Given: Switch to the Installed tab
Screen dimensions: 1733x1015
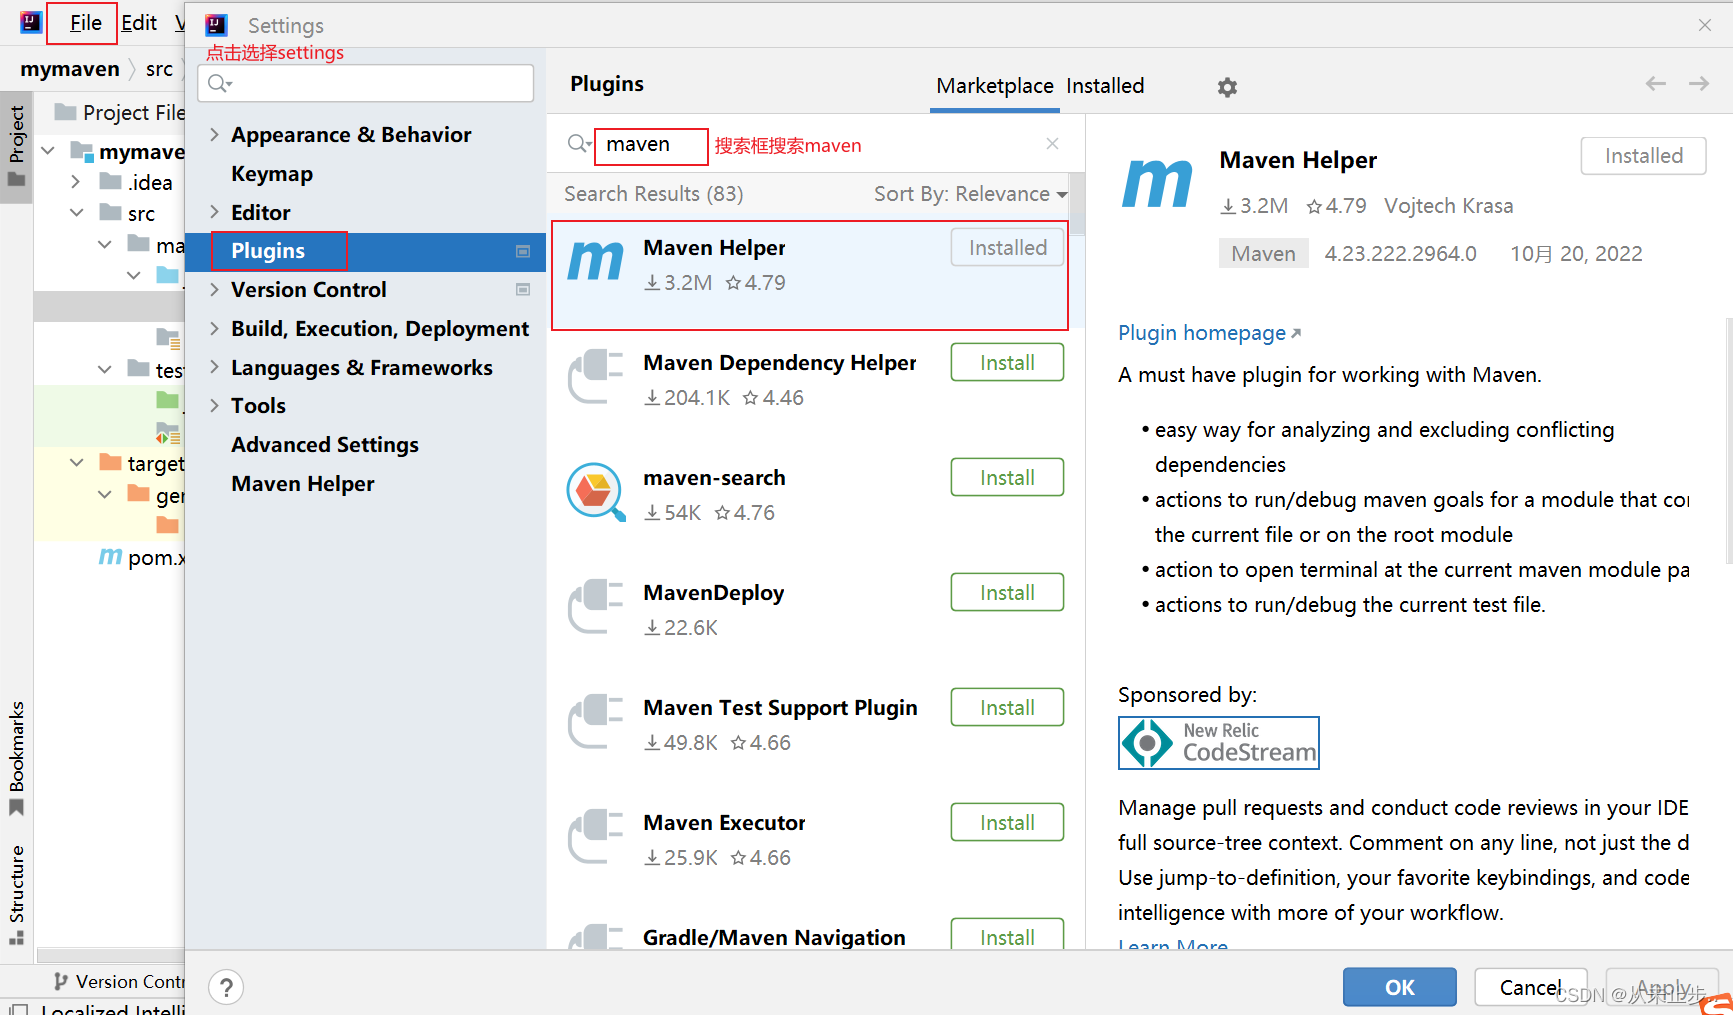Looking at the screenshot, I should click(1105, 86).
